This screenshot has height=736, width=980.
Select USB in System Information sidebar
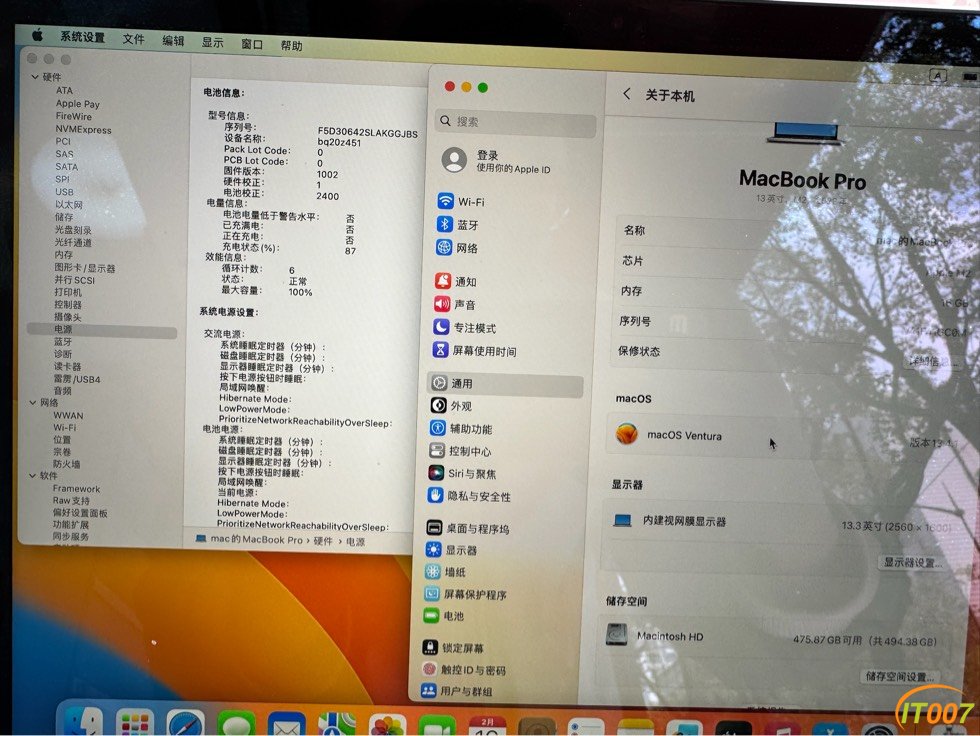coord(64,192)
